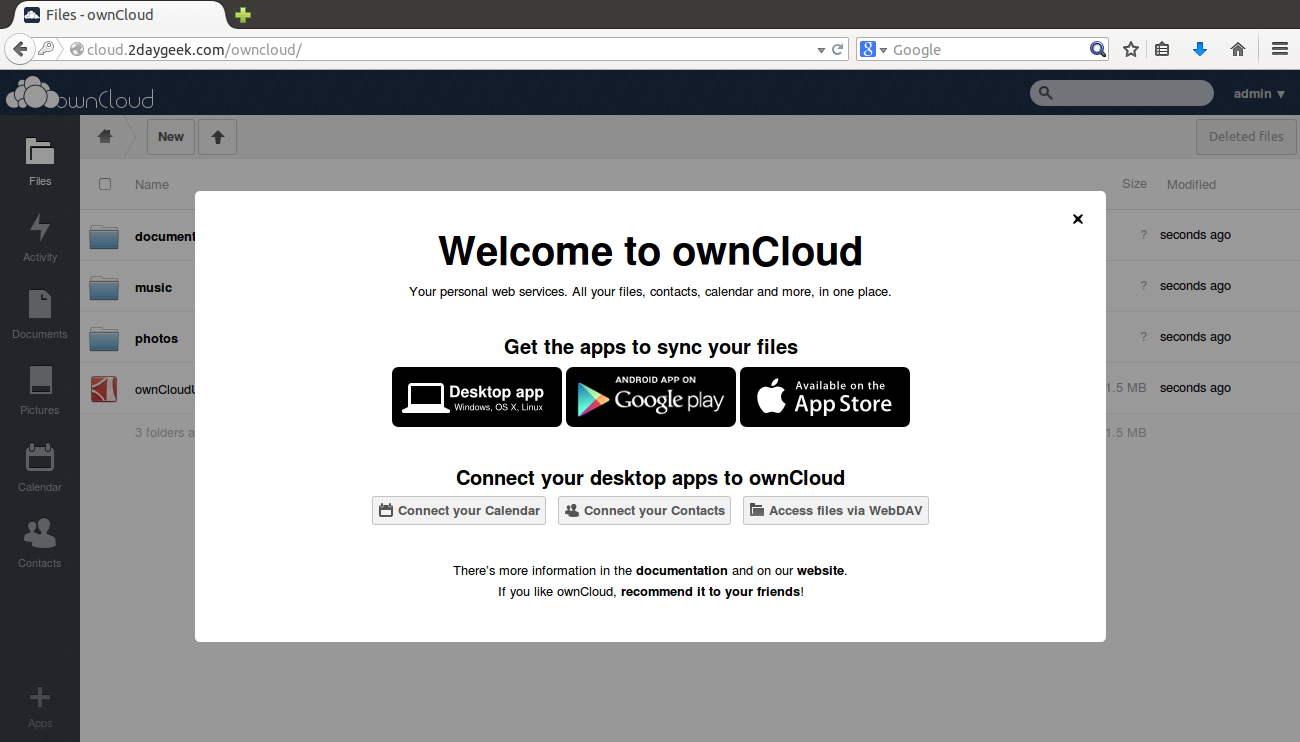1300x742 pixels.
Task: Click the home folder breadcrumb icon
Action: pyautogui.click(x=104, y=137)
